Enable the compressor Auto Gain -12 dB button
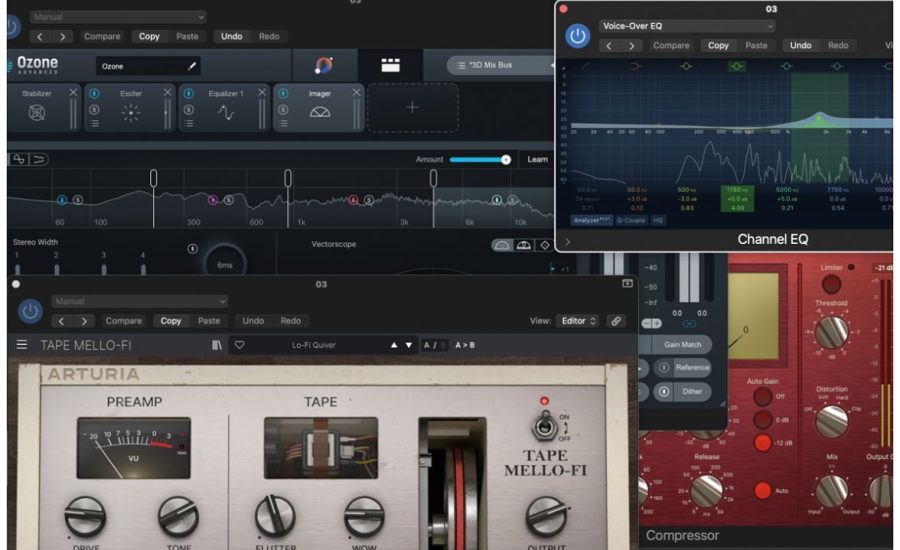Screen dimensions: 900x550 click(x=764, y=443)
